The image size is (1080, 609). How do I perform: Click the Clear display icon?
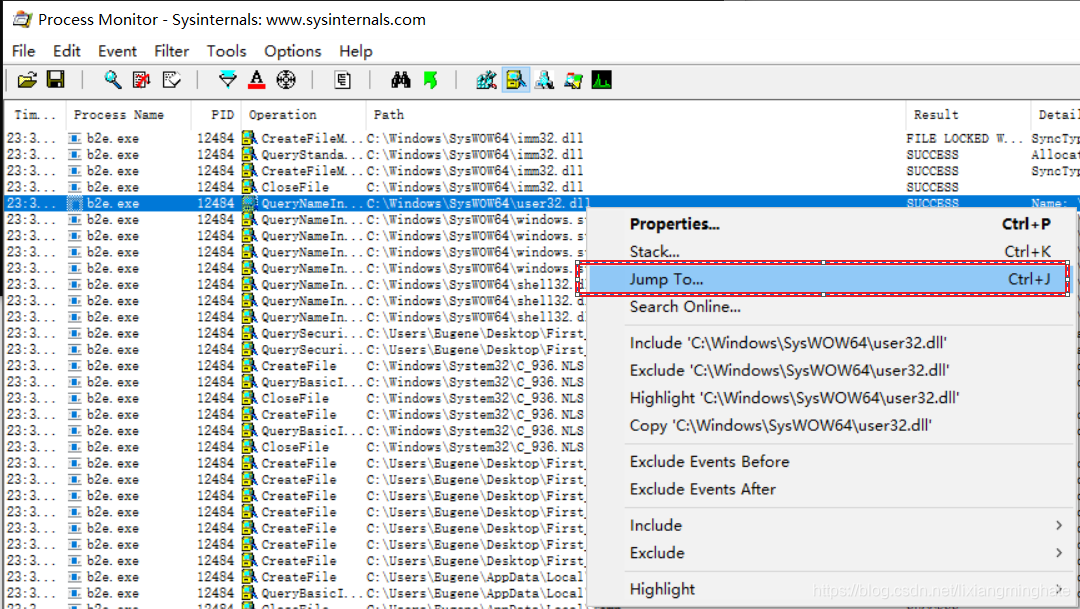(172, 80)
